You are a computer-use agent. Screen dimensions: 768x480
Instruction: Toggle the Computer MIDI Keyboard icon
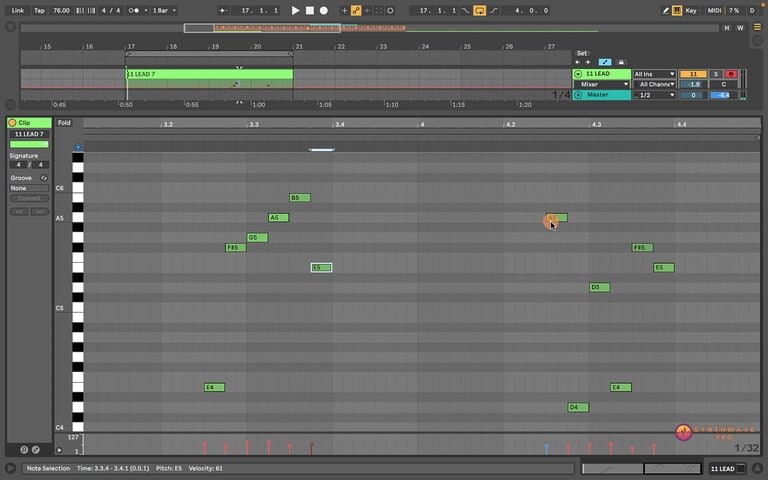(x=677, y=10)
